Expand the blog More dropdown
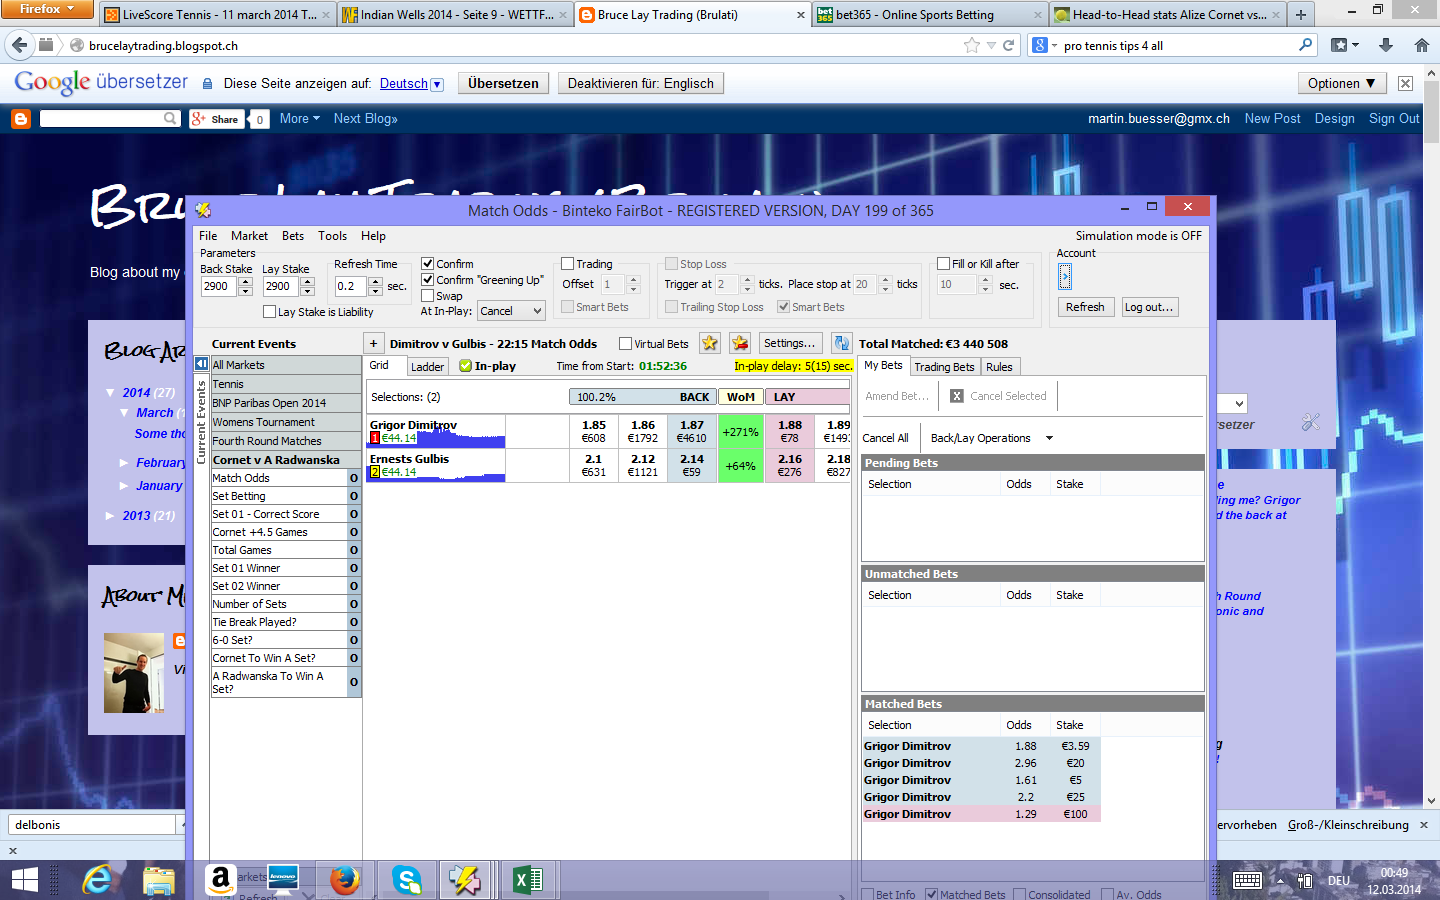Viewport: 1440px width, 900px height. point(300,119)
